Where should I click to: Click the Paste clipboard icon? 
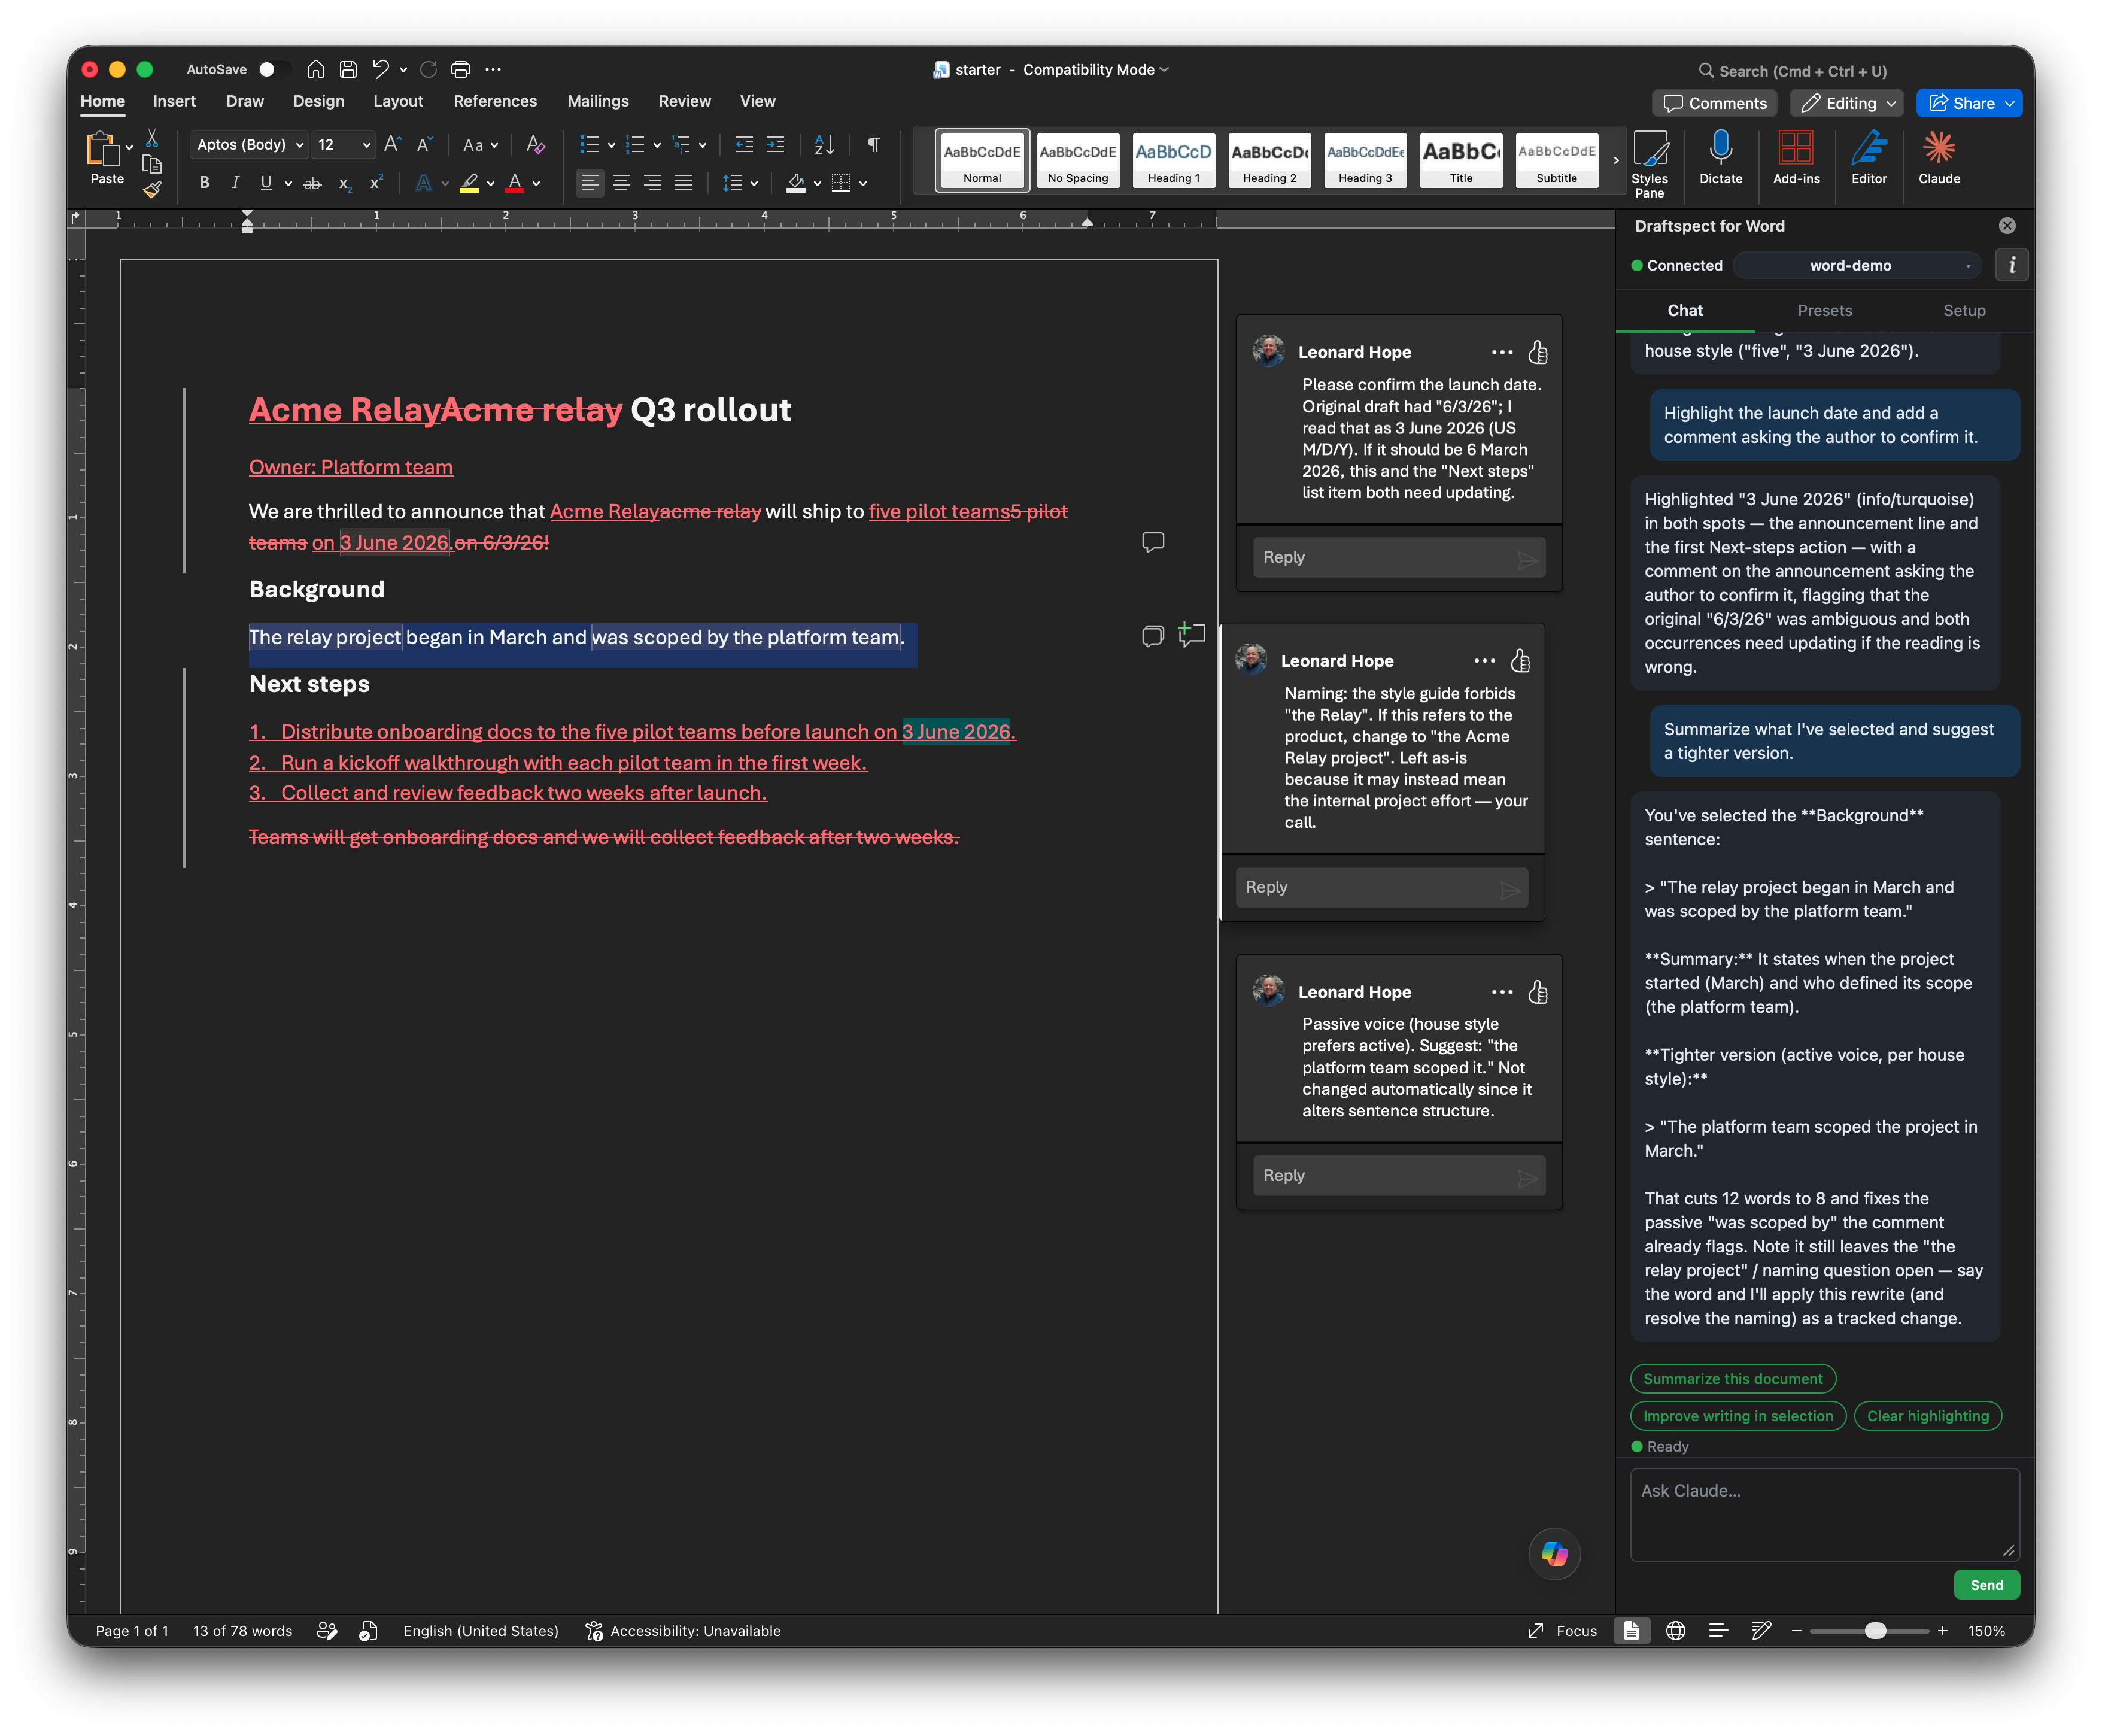click(102, 149)
